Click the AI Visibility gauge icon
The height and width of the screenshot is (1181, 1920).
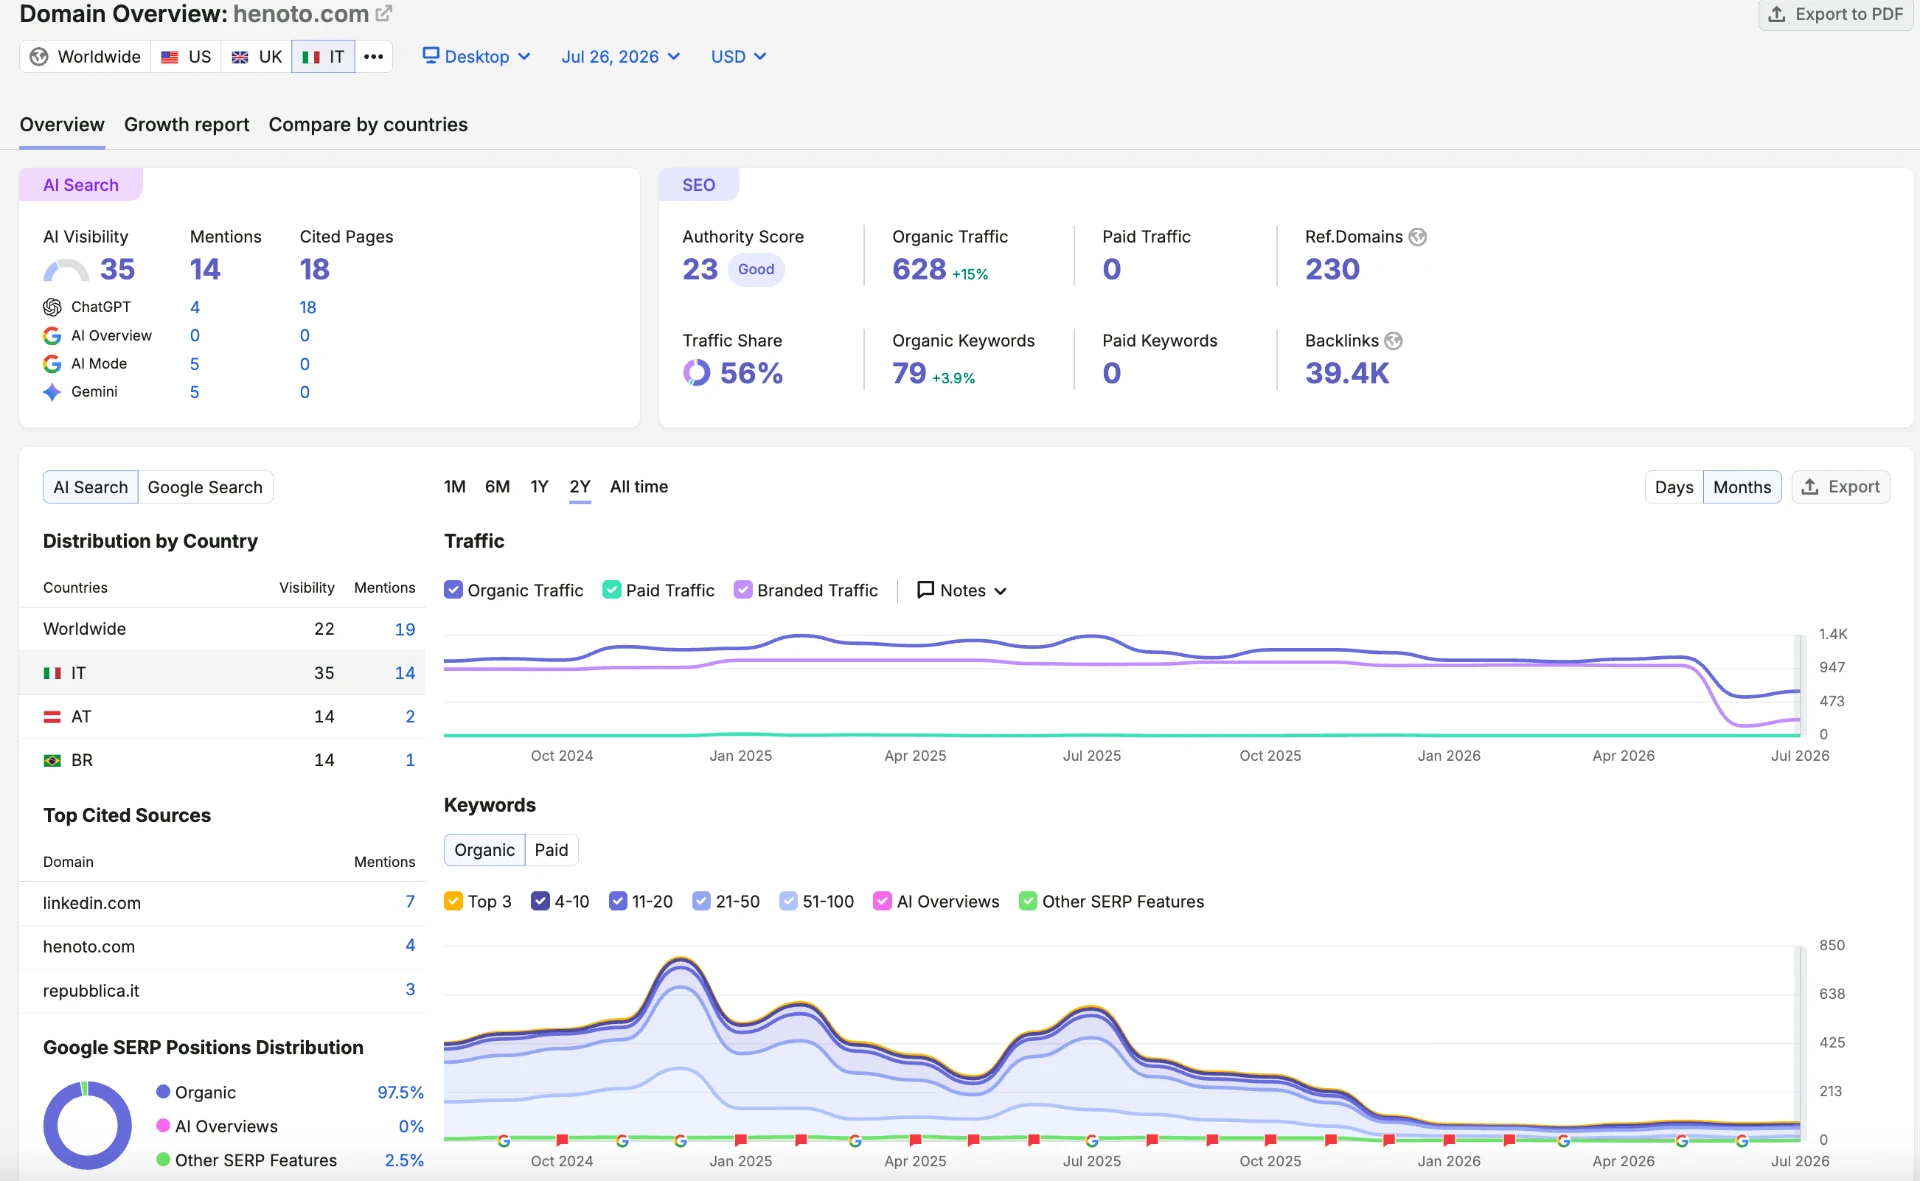click(66, 270)
